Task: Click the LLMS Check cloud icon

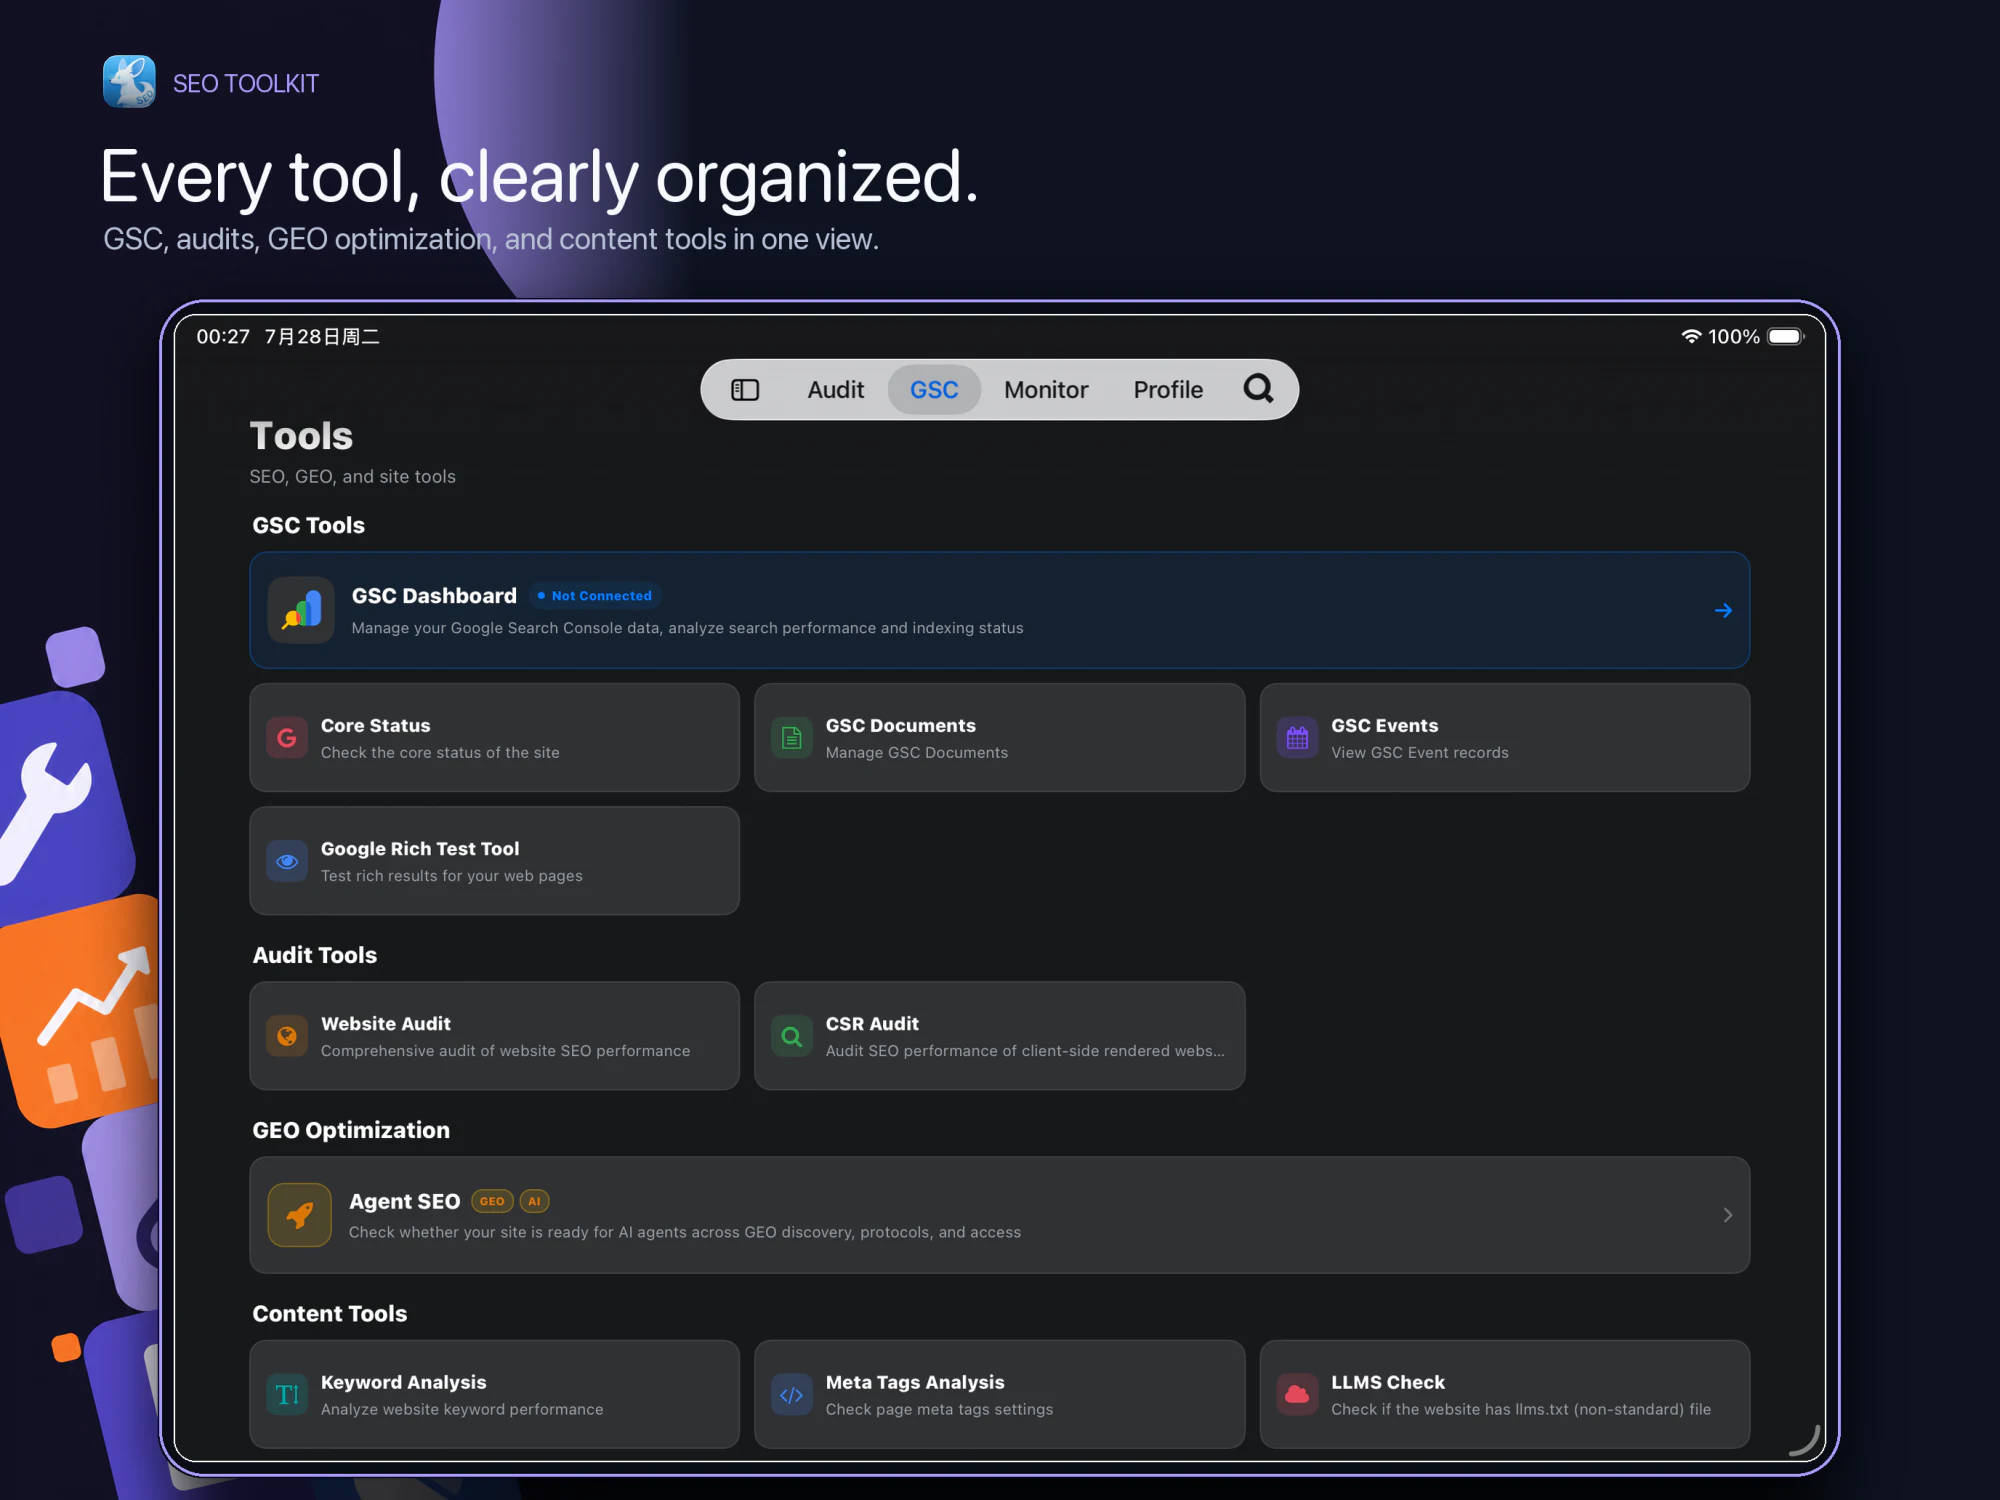Action: (x=1297, y=1394)
